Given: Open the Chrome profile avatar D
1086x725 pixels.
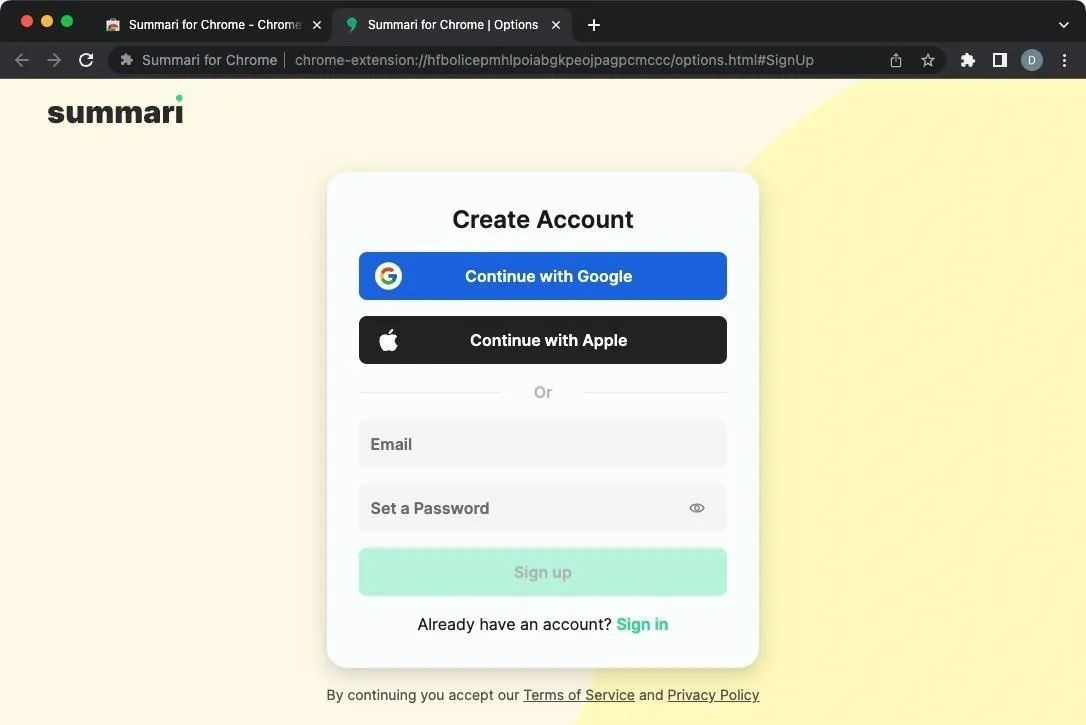Looking at the screenshot, I should point(1031,60).
